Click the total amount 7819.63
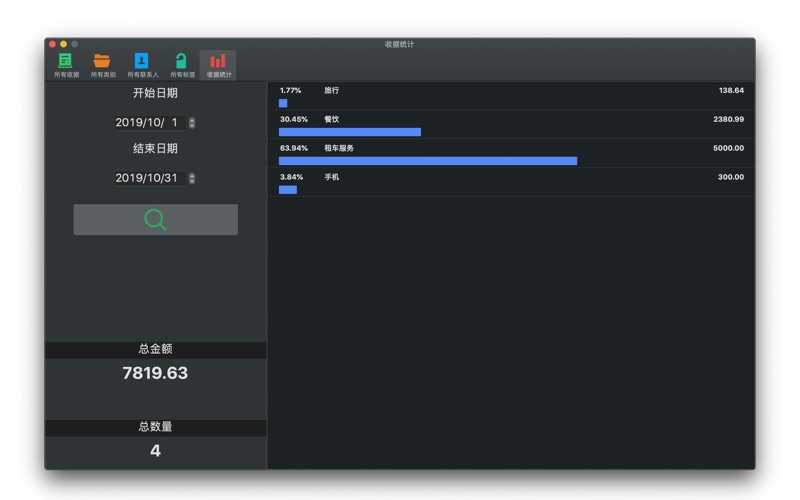Screen dimensions: 800x500 coord(155,373)
